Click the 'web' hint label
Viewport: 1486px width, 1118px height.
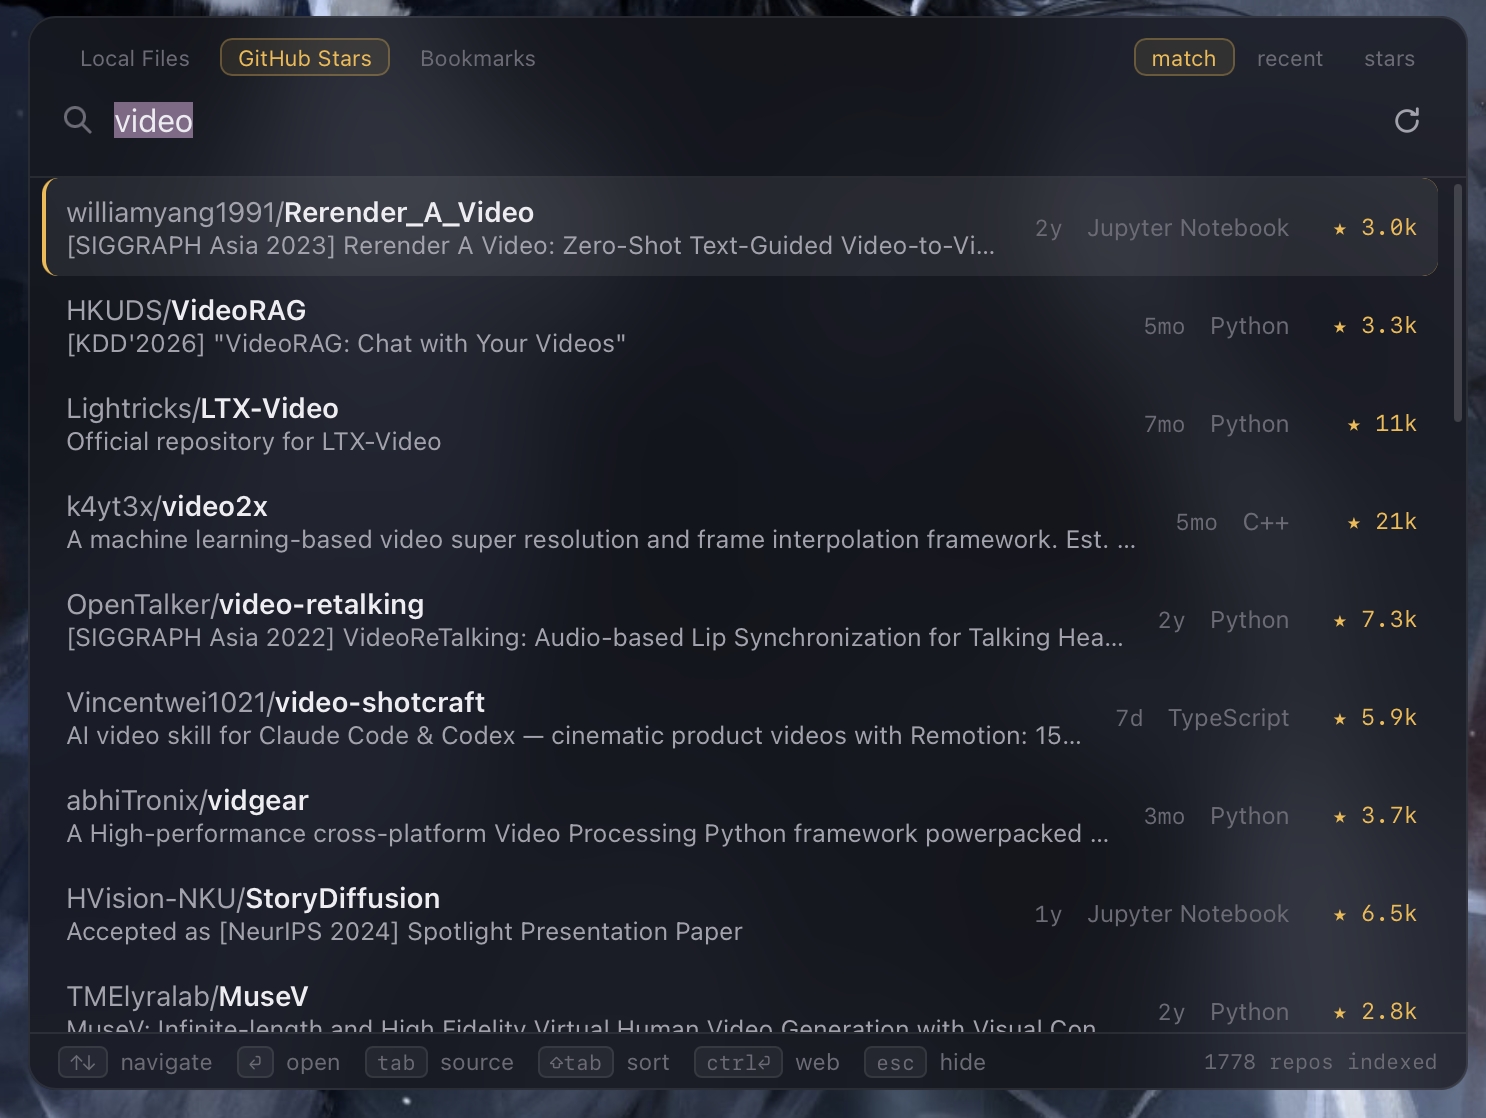point(817,1062)
